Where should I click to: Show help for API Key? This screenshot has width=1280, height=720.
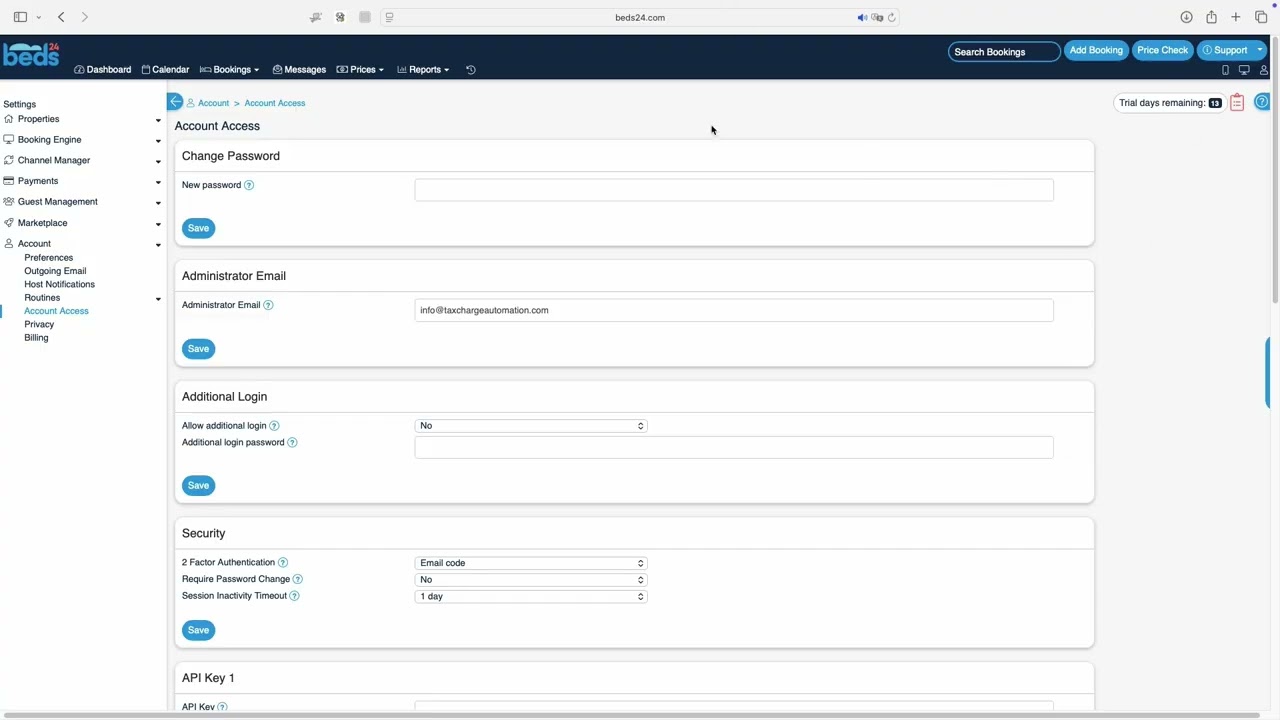tap(222, 707)
